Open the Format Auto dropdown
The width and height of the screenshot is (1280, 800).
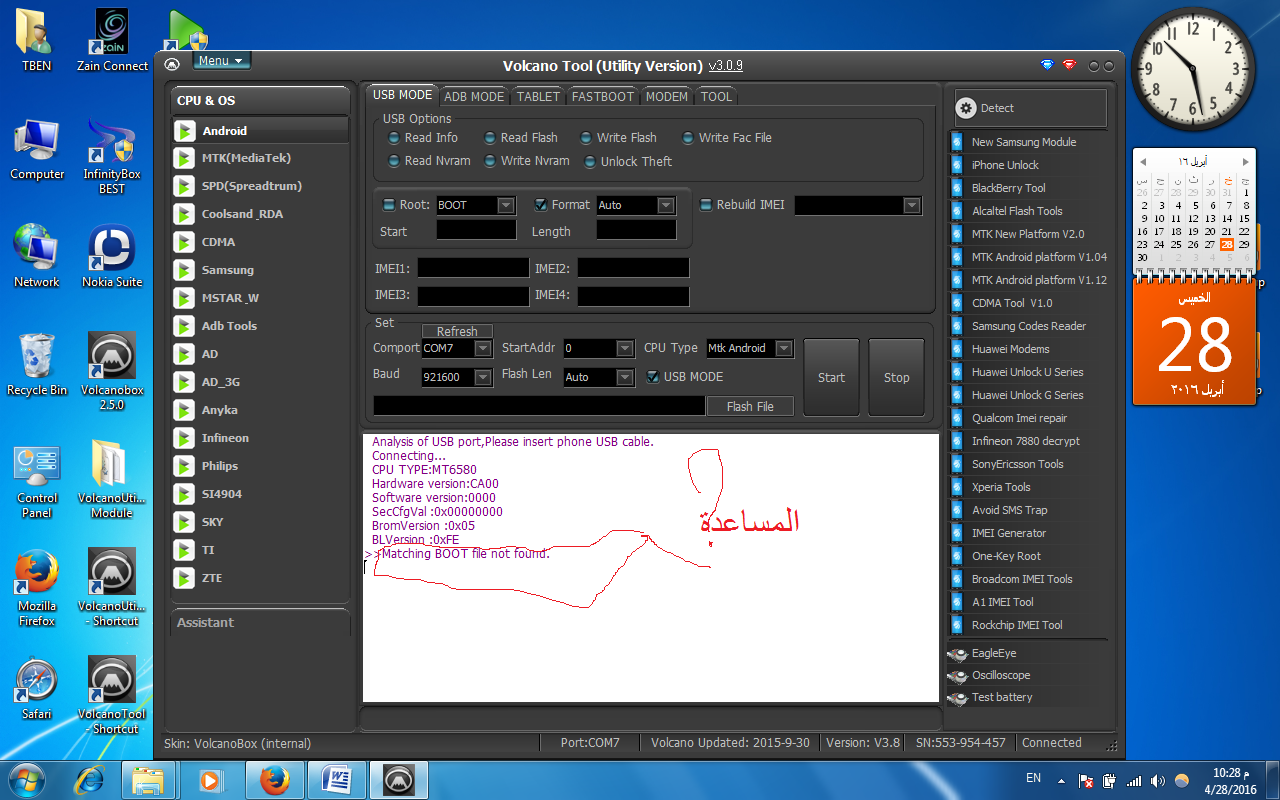(x=666, y=205)
